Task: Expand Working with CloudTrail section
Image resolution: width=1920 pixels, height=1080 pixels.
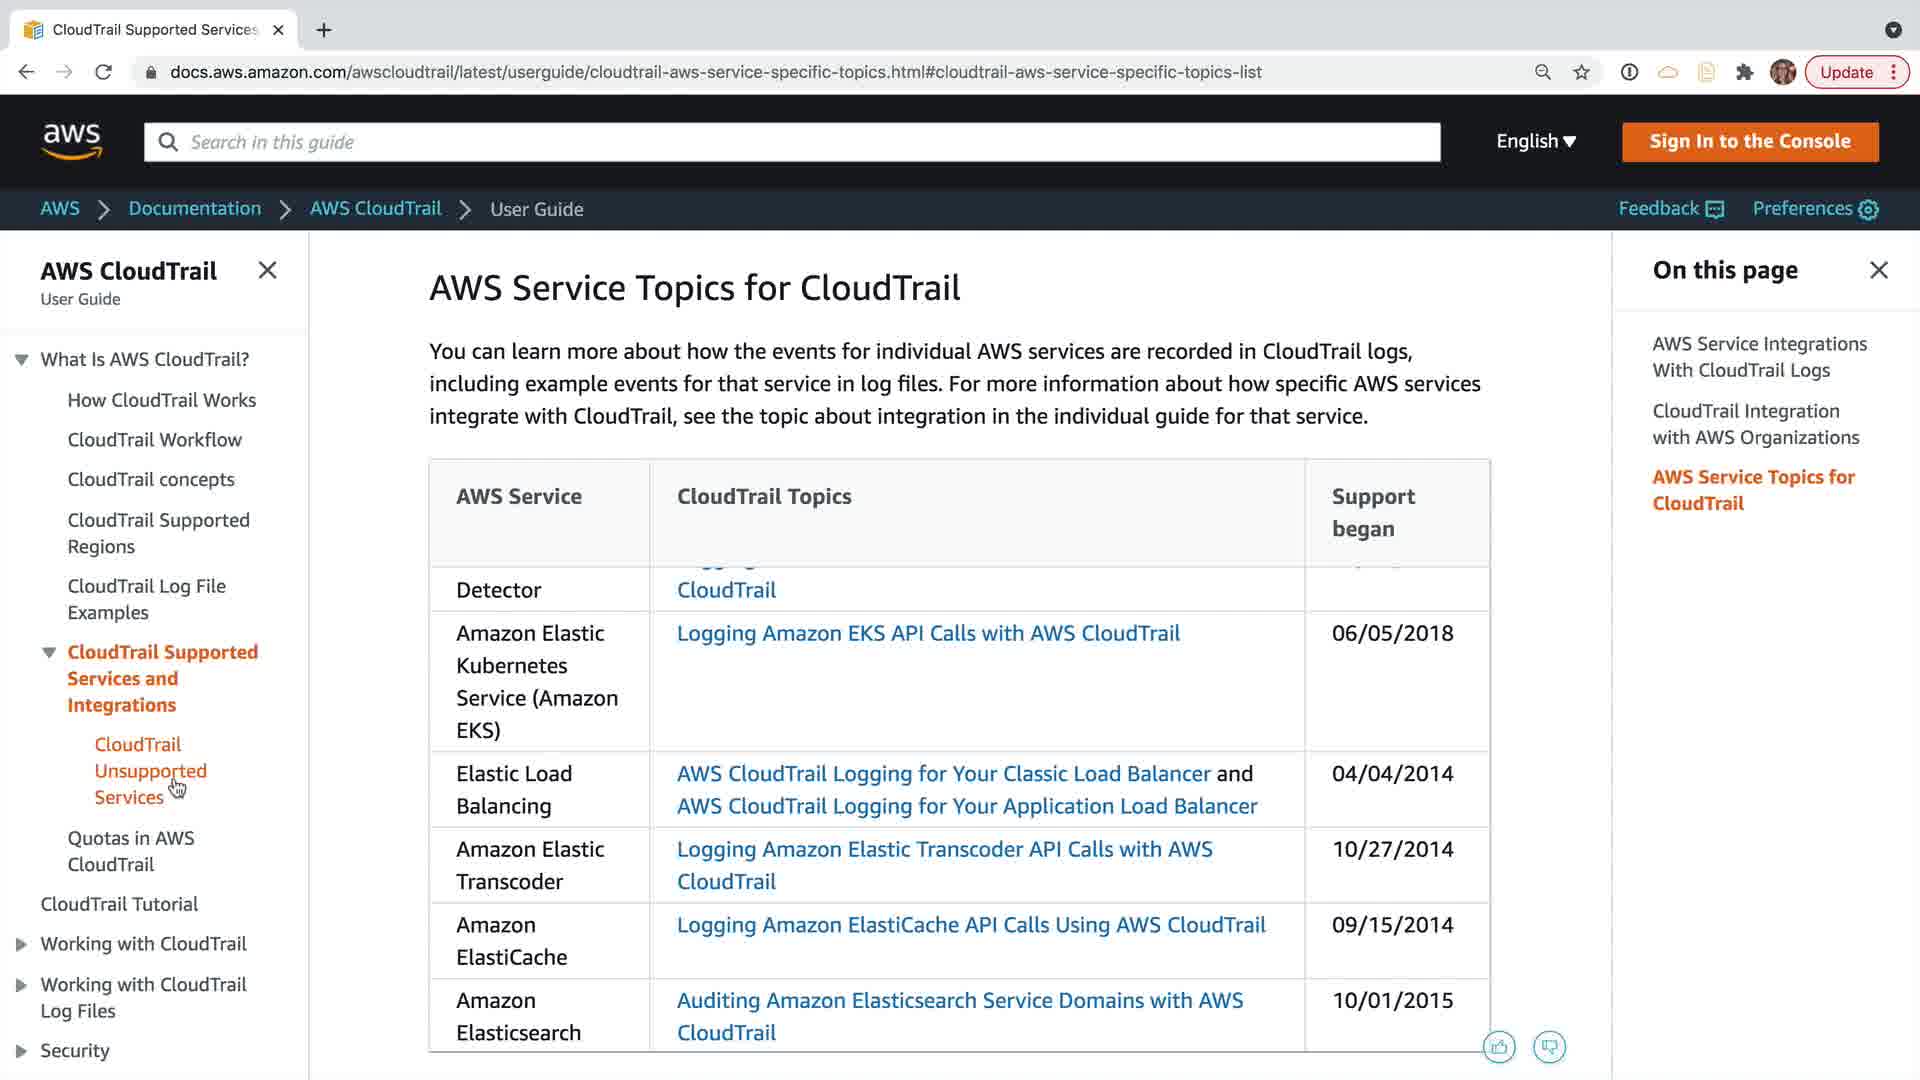Action: click(x=21, y=944)
